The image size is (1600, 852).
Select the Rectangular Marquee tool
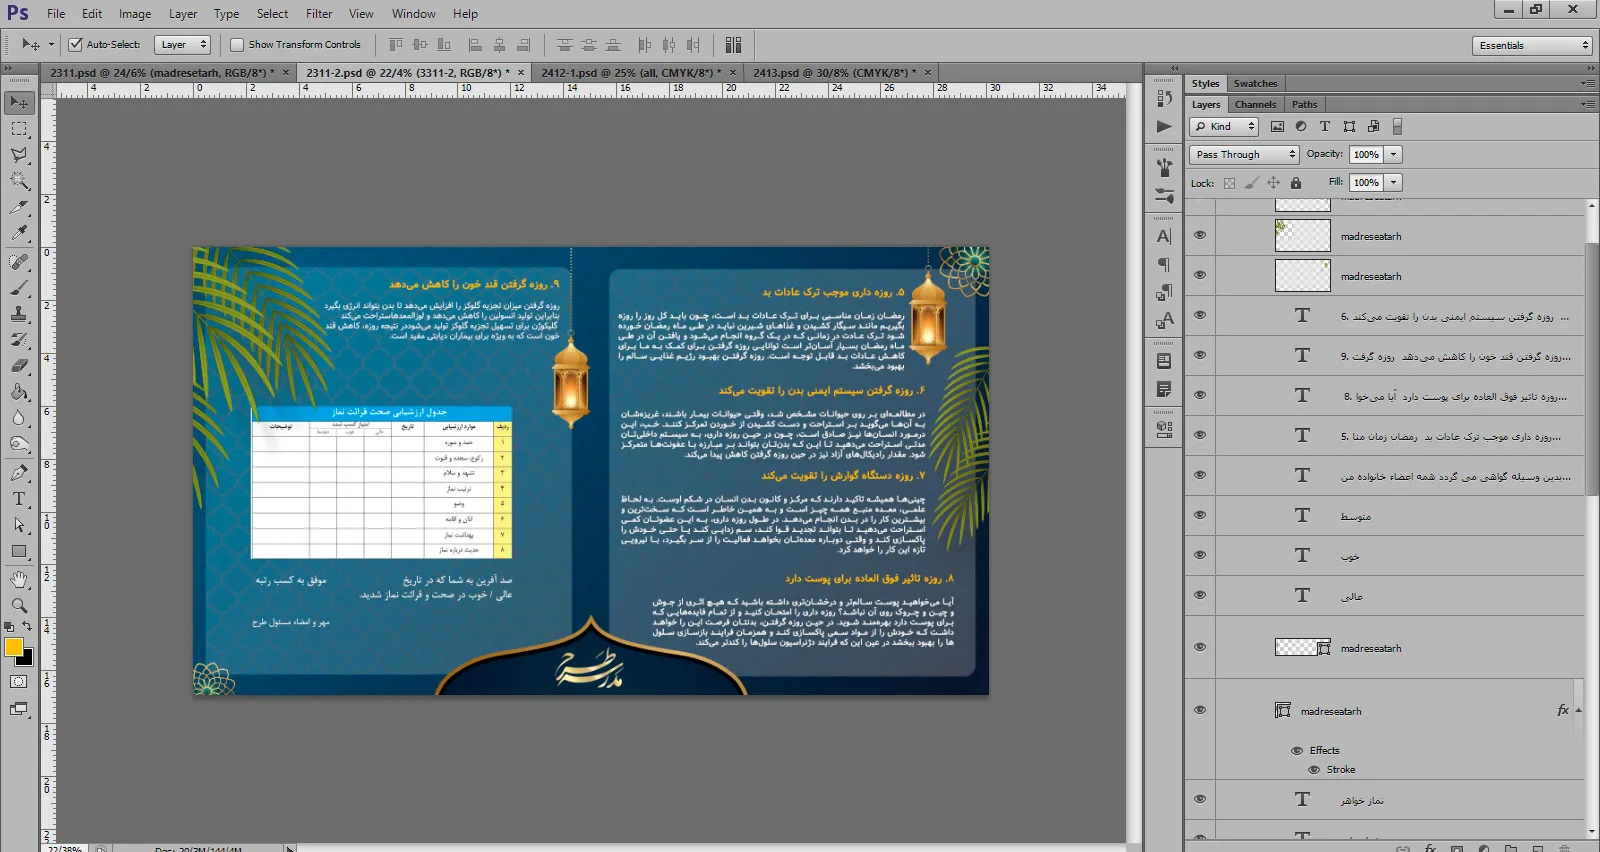(x=19, y=129)
